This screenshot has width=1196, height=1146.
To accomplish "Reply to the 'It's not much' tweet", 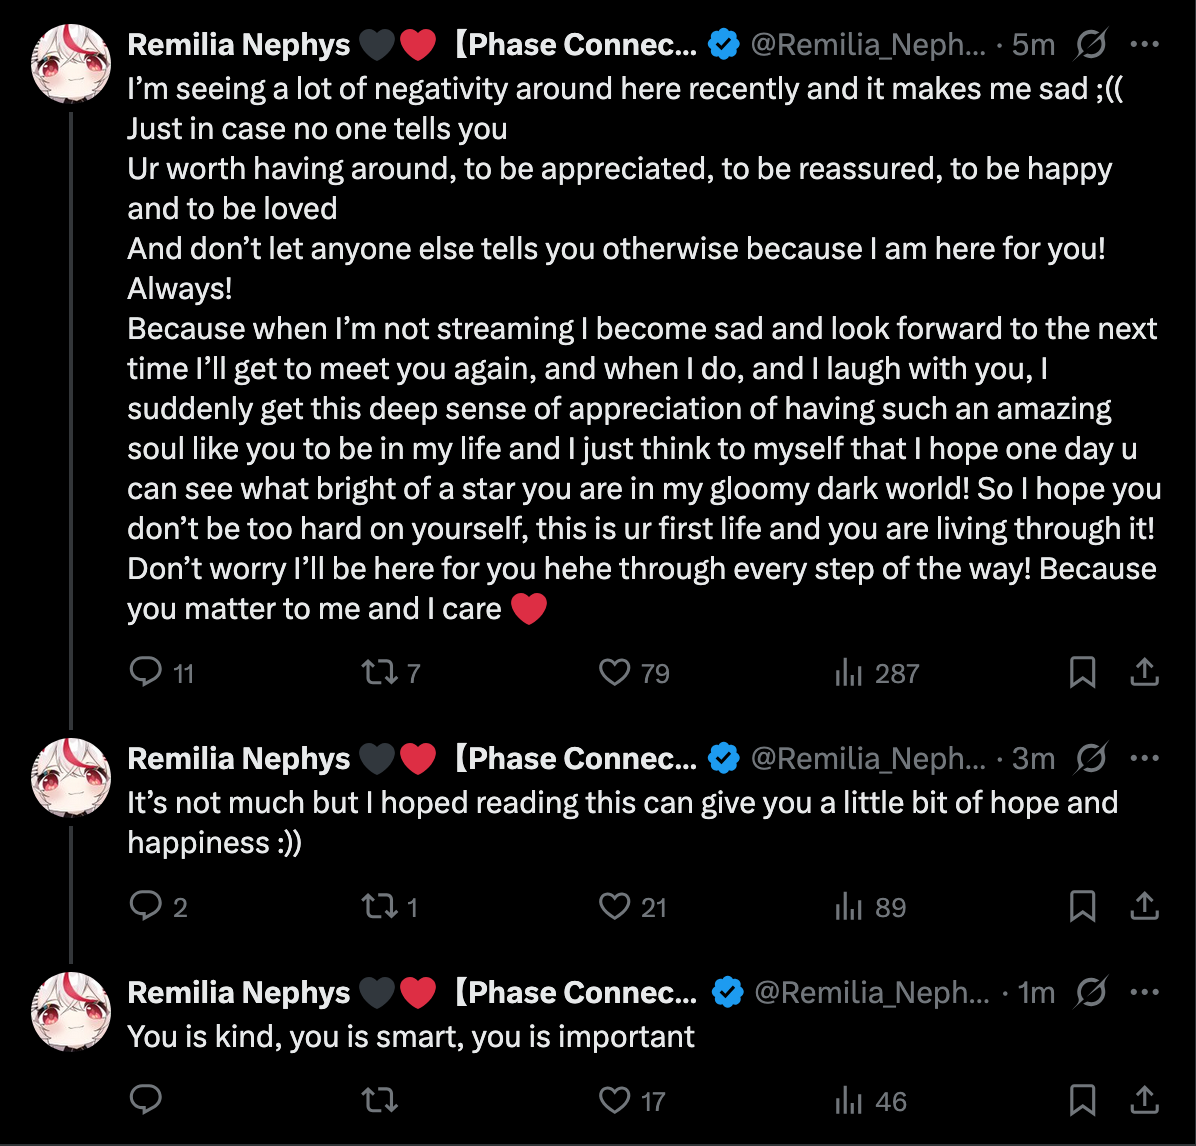I will click(x=146, y=907).
